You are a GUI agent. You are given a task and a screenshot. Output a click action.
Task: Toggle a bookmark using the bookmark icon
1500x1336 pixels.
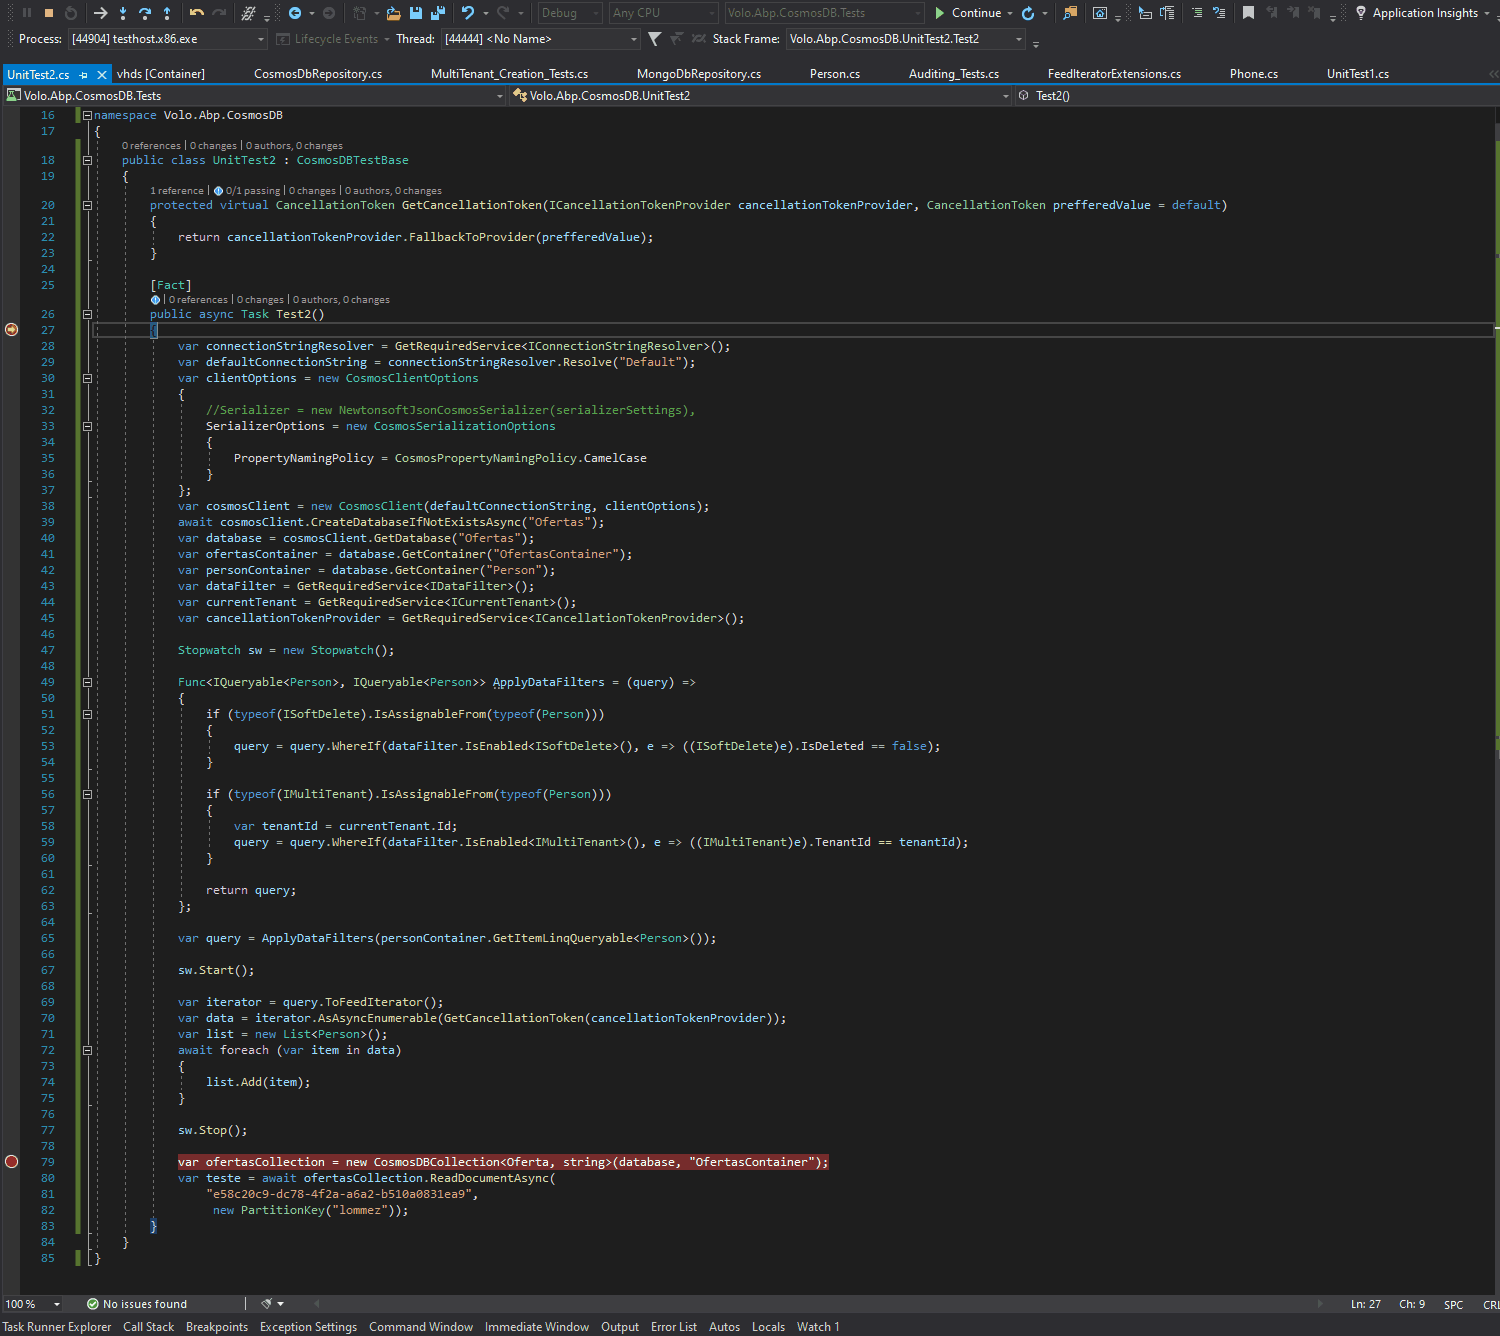click(1249, 13)
